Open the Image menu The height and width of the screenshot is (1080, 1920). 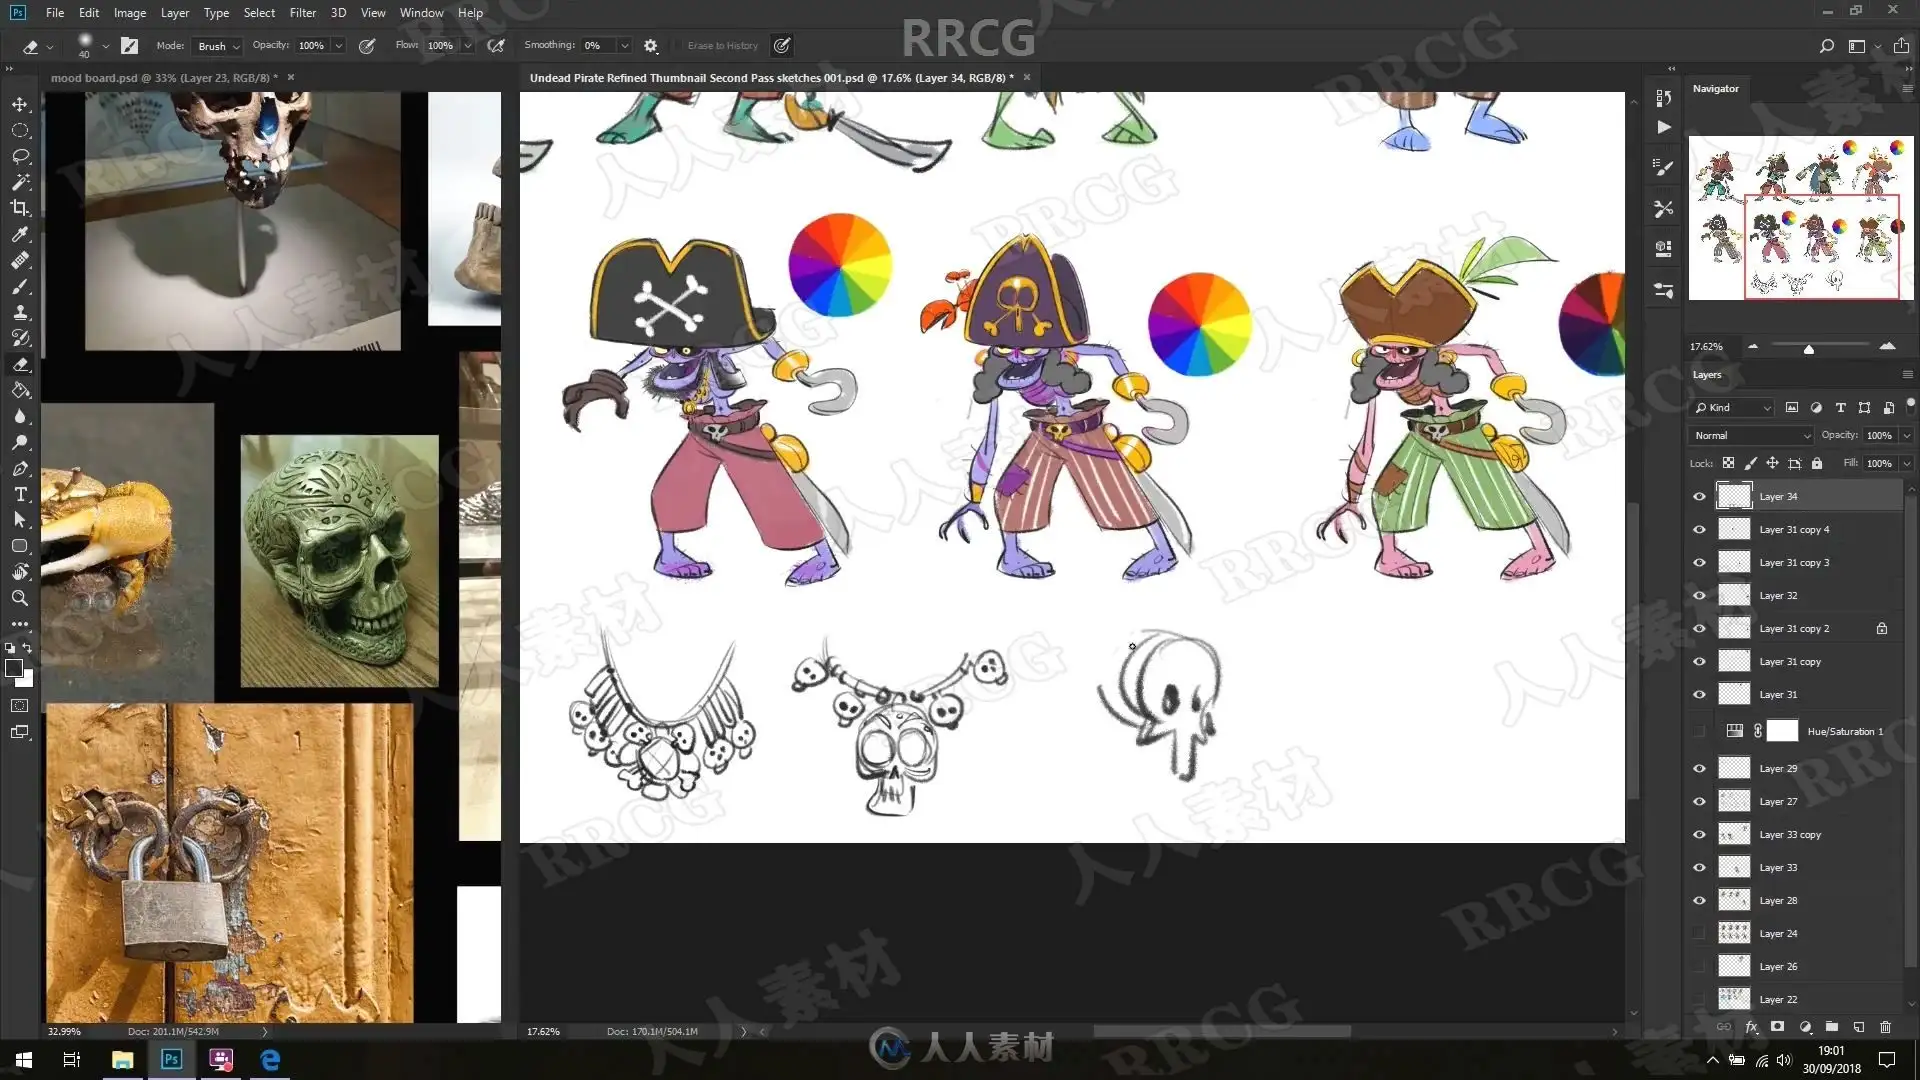coord(130,13)
